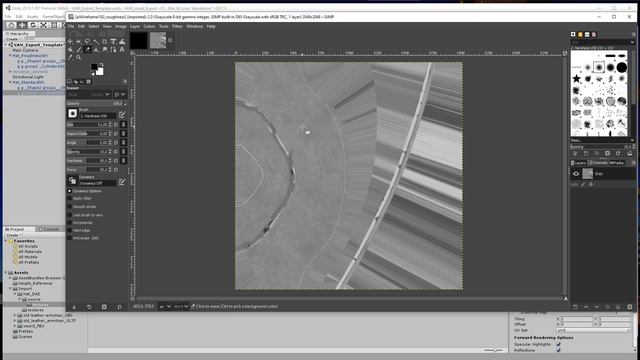The height and width of the screenshot is (360, 640).
Task: Select the Crop tool
Action: coord(105,41)
